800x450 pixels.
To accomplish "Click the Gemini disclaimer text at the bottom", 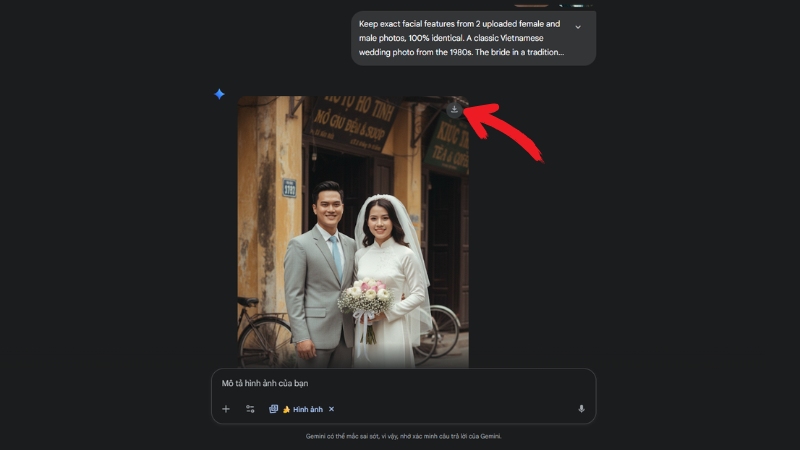I will pos(404,436).
